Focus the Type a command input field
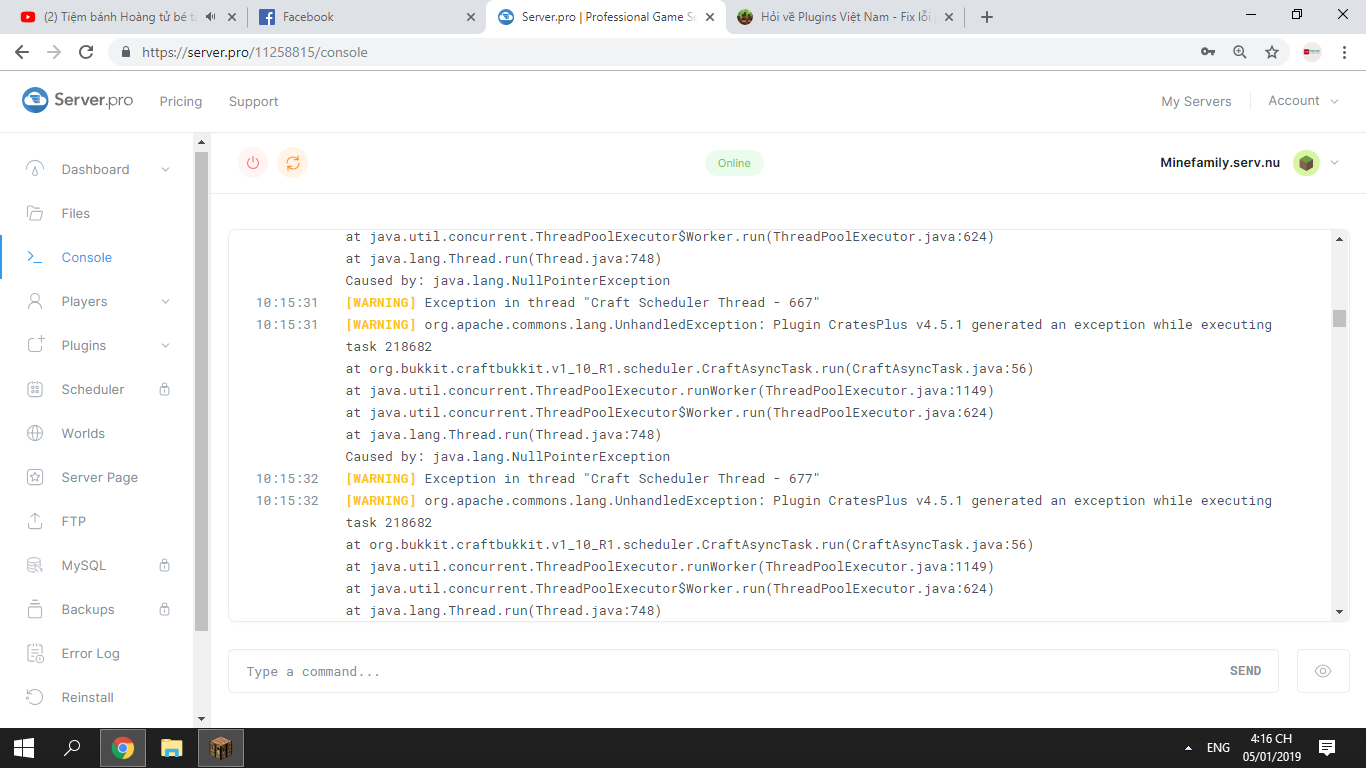Image resolution: width=1366 pixels, height=768 pixels. click(720, 671)
